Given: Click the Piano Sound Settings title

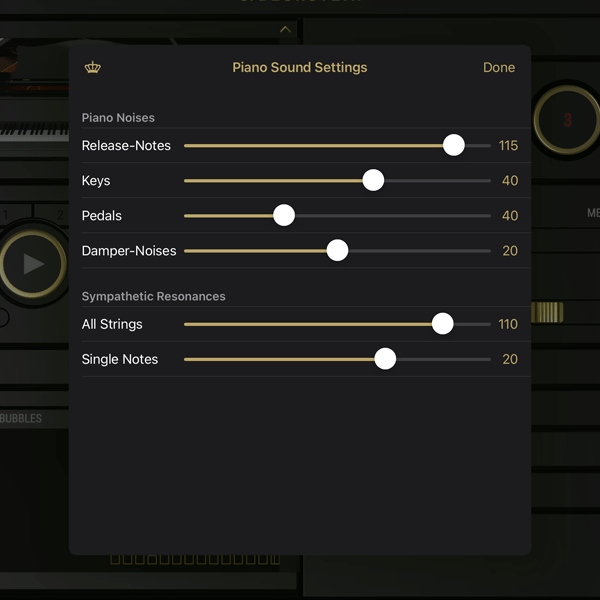Looking at the screenshot, I should click(x=300, y=67).
